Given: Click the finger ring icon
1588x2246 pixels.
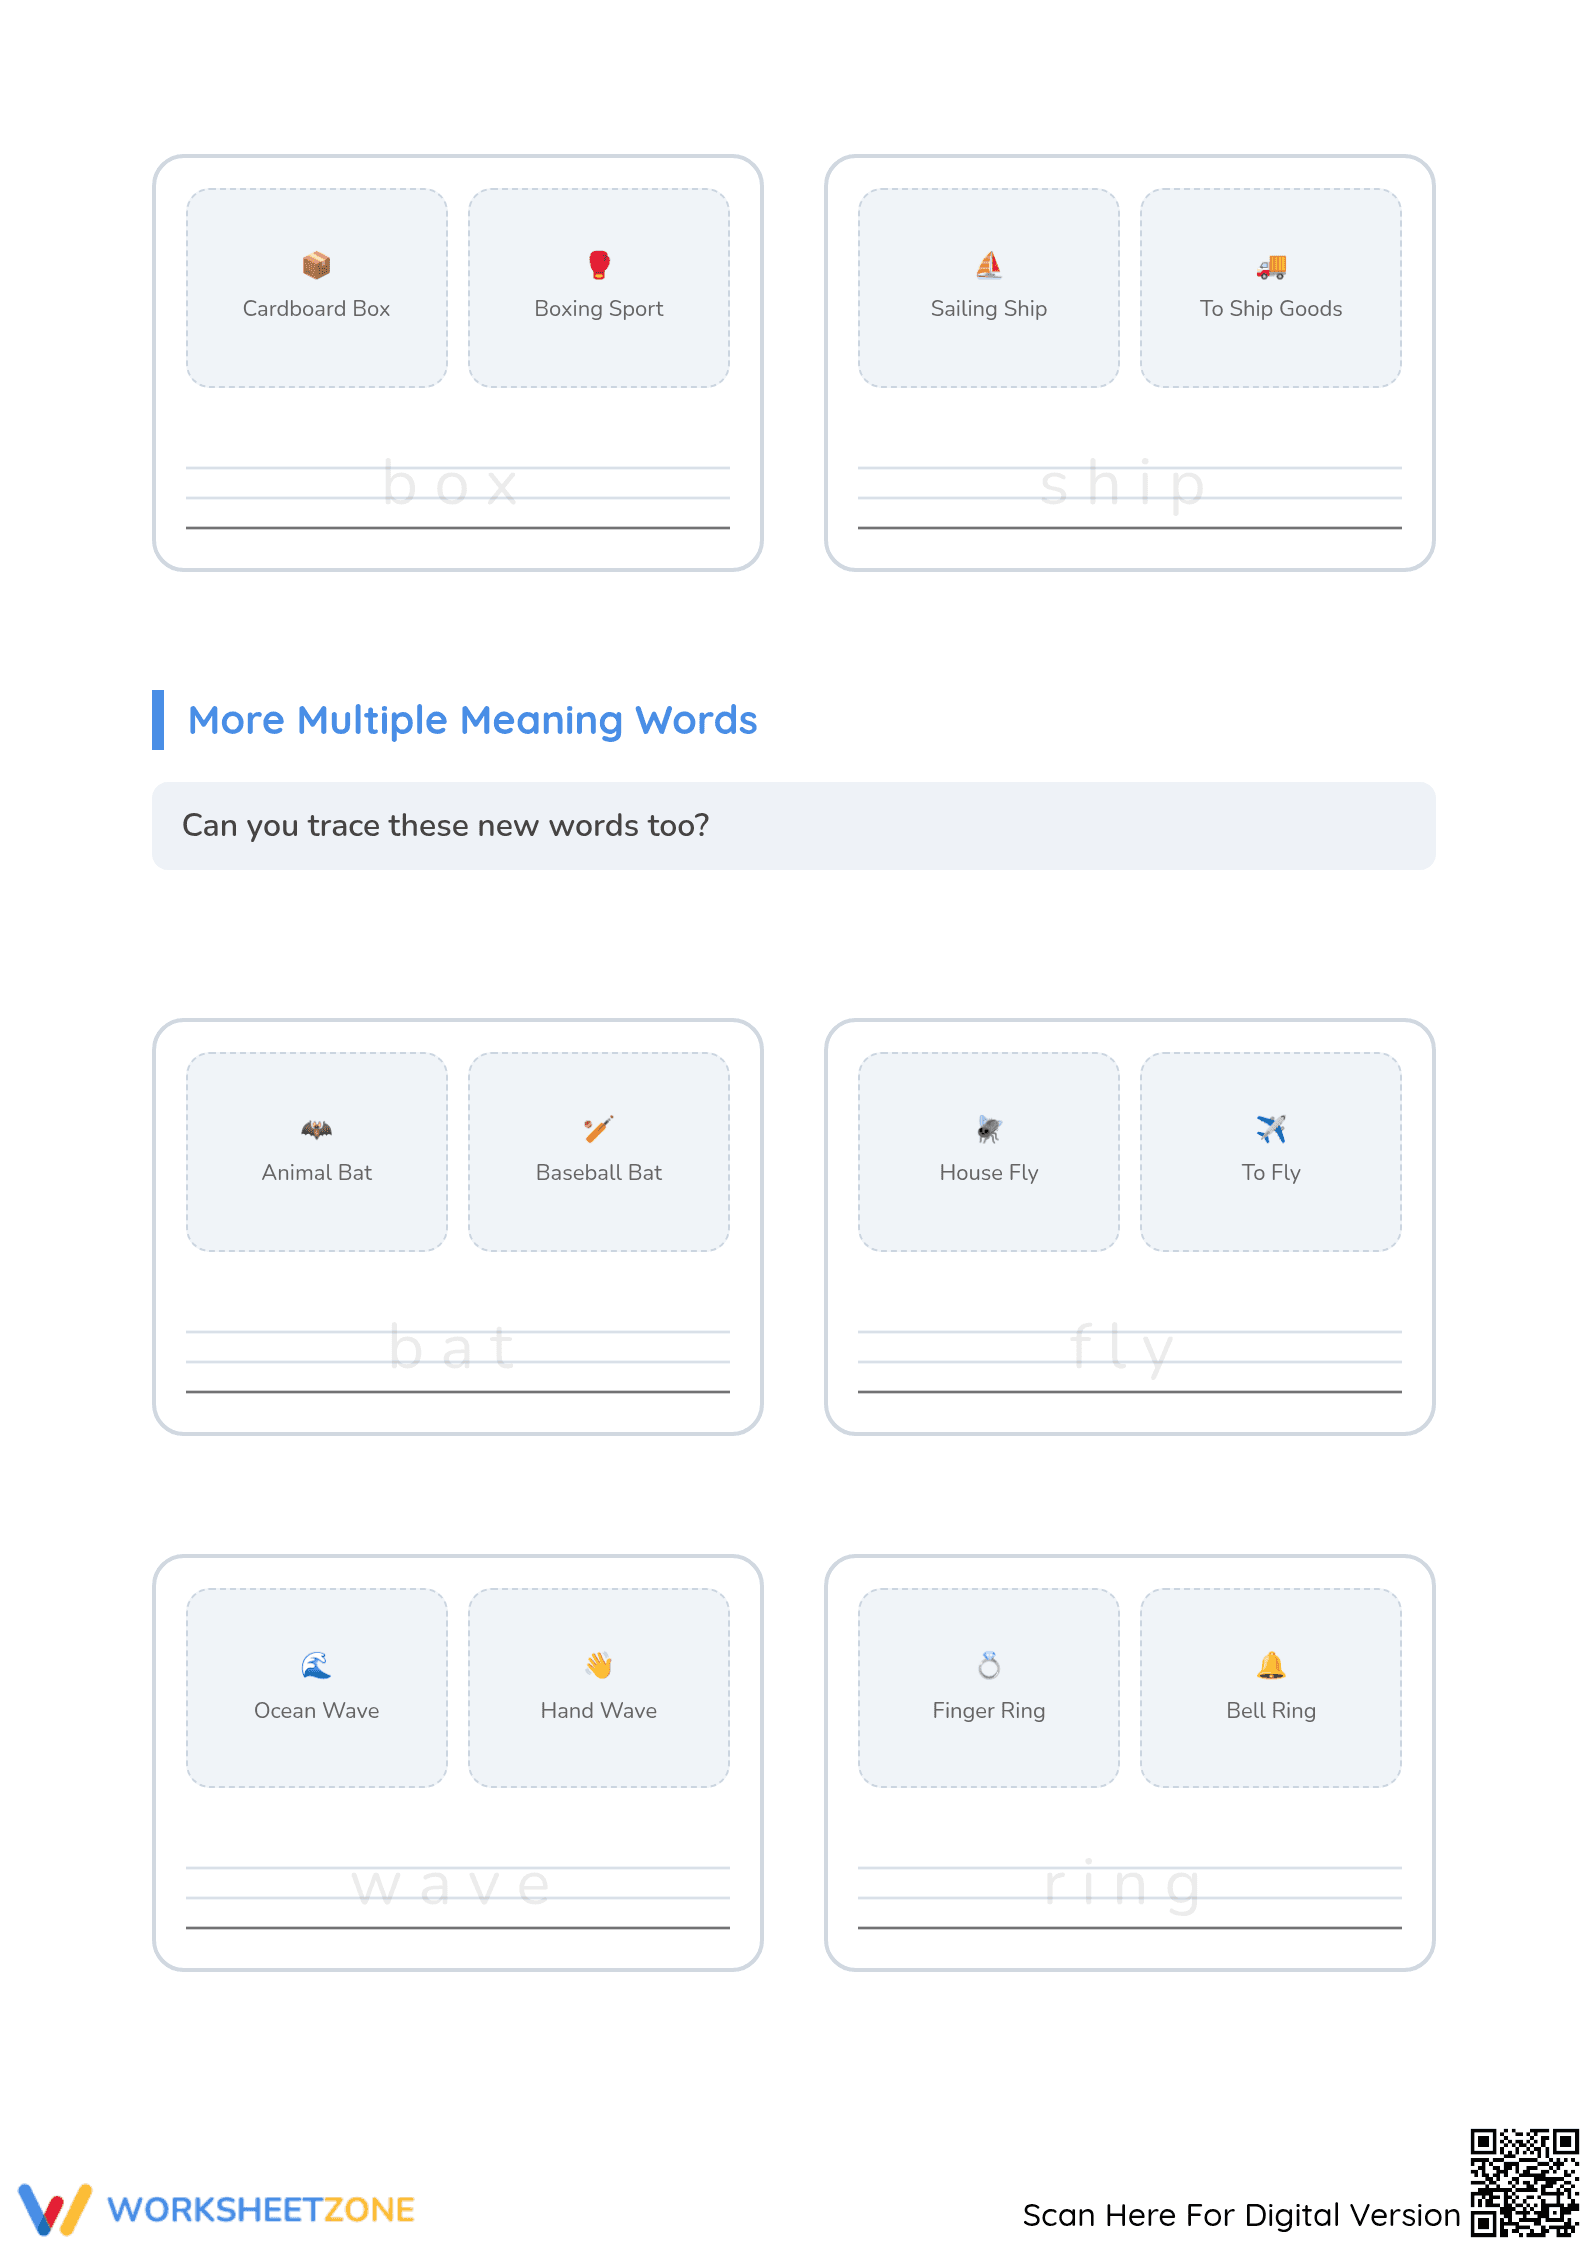Looking at the screenshot, I should pos(989,1666).
